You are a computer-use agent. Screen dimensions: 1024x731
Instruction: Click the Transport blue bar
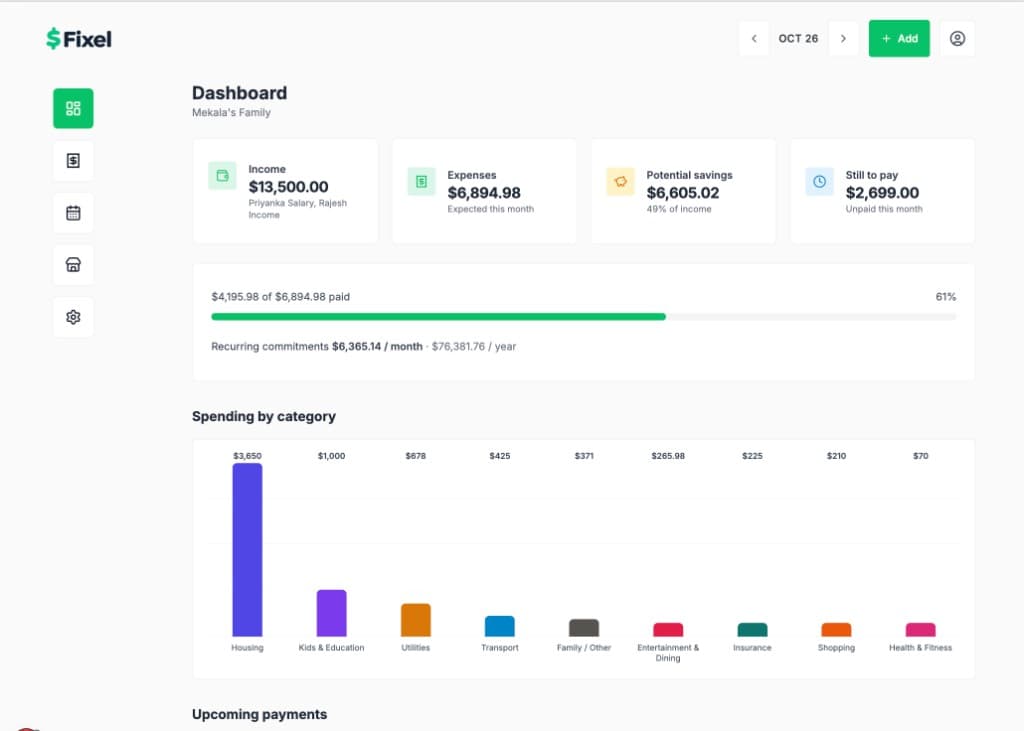coord(500,626)
